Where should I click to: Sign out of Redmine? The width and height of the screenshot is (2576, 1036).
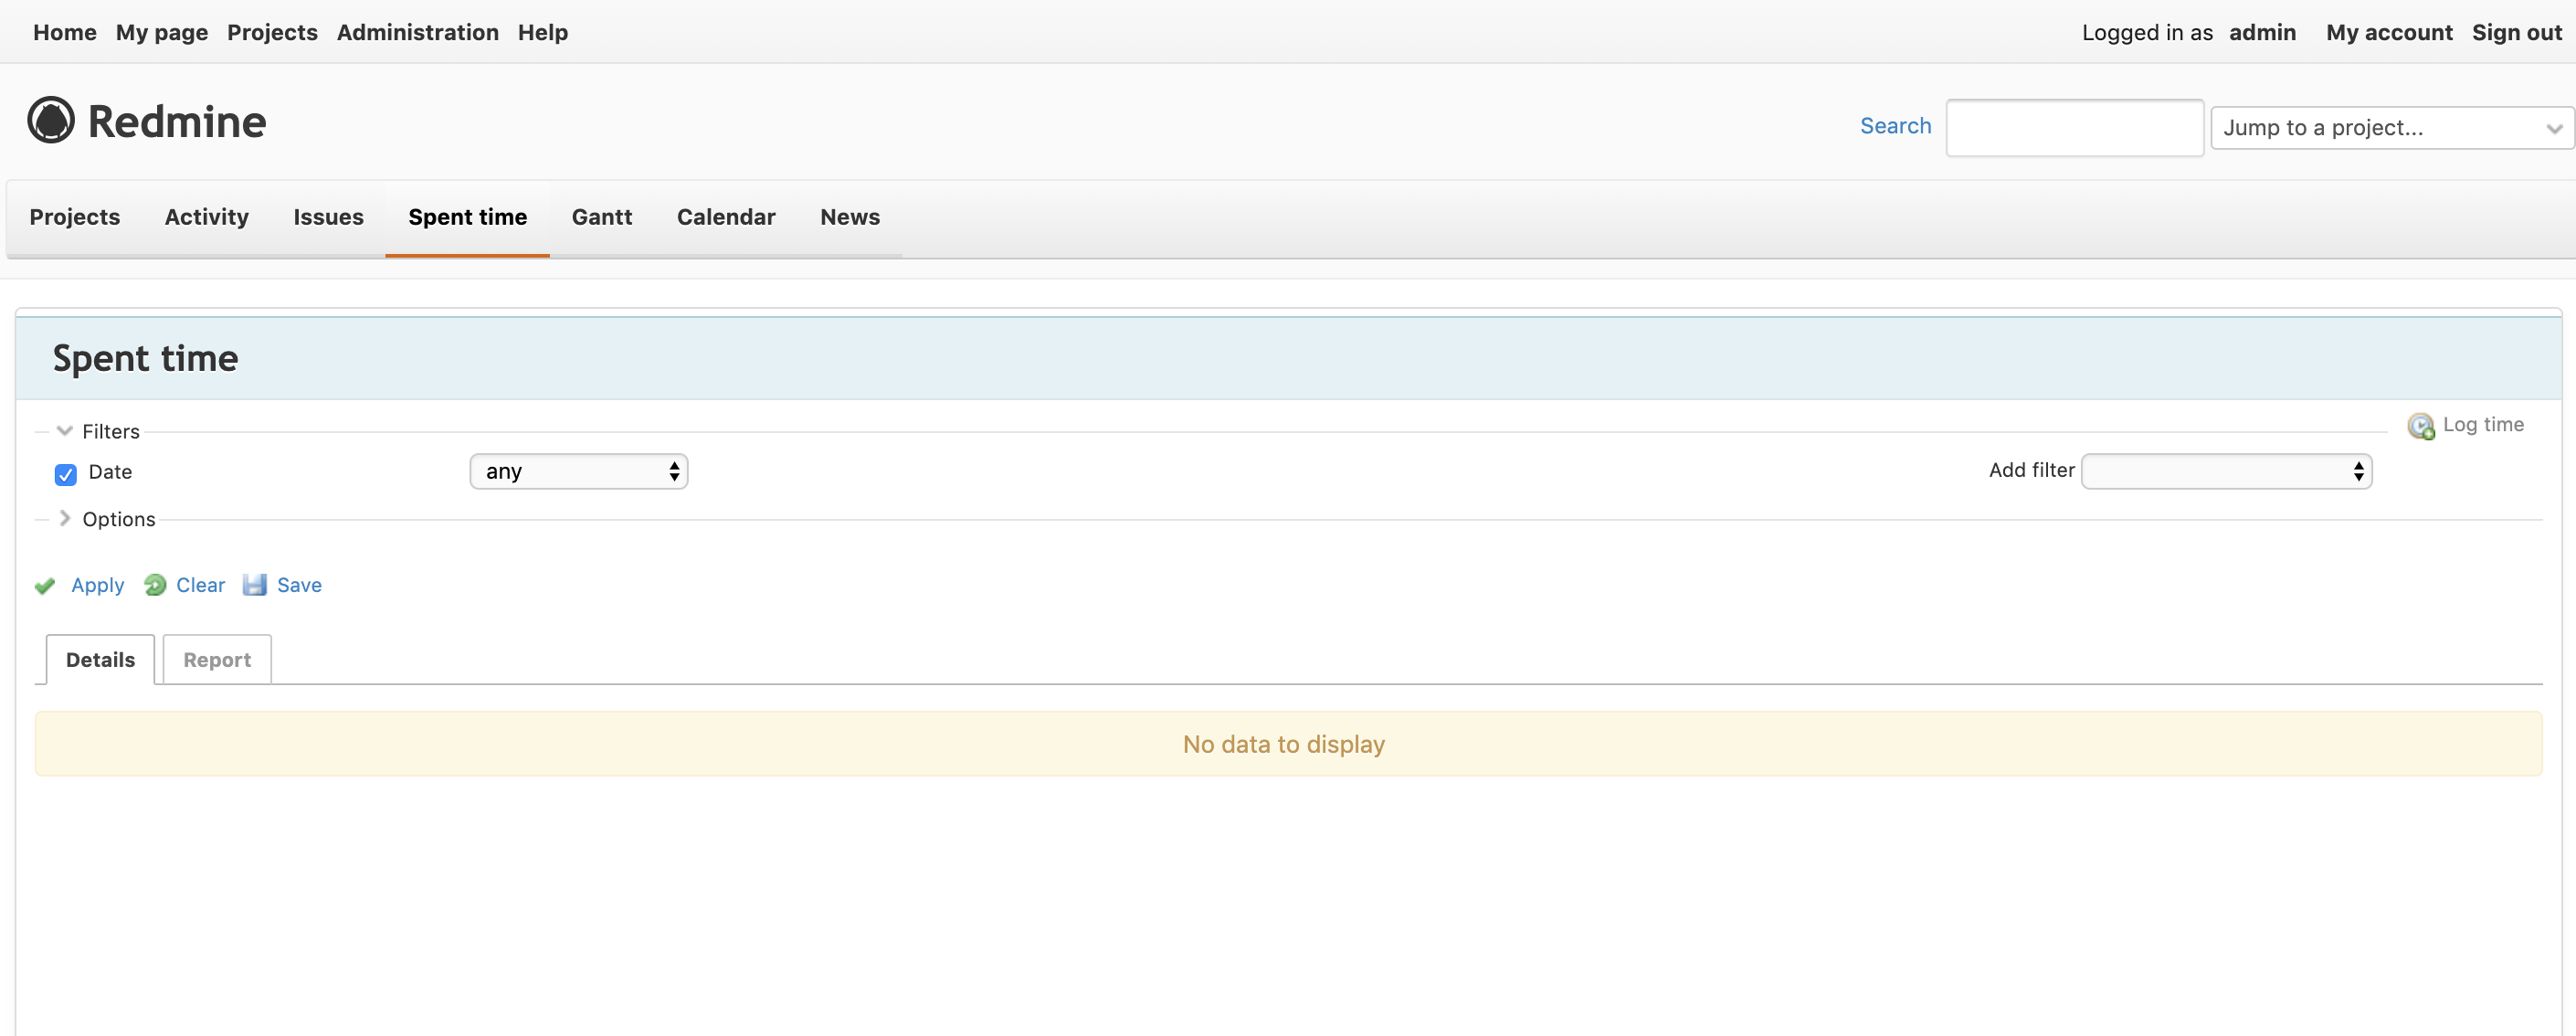(2516, 32)
